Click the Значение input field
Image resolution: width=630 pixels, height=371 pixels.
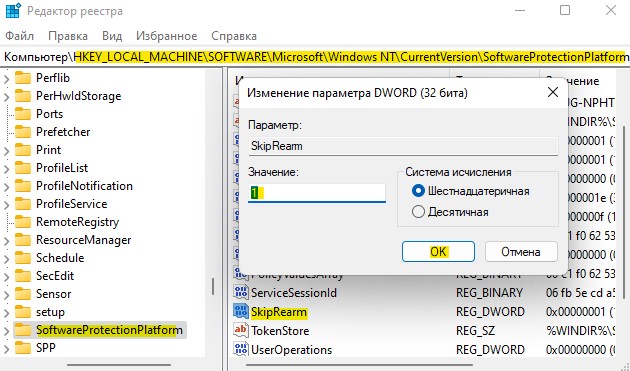pos(317,193)
